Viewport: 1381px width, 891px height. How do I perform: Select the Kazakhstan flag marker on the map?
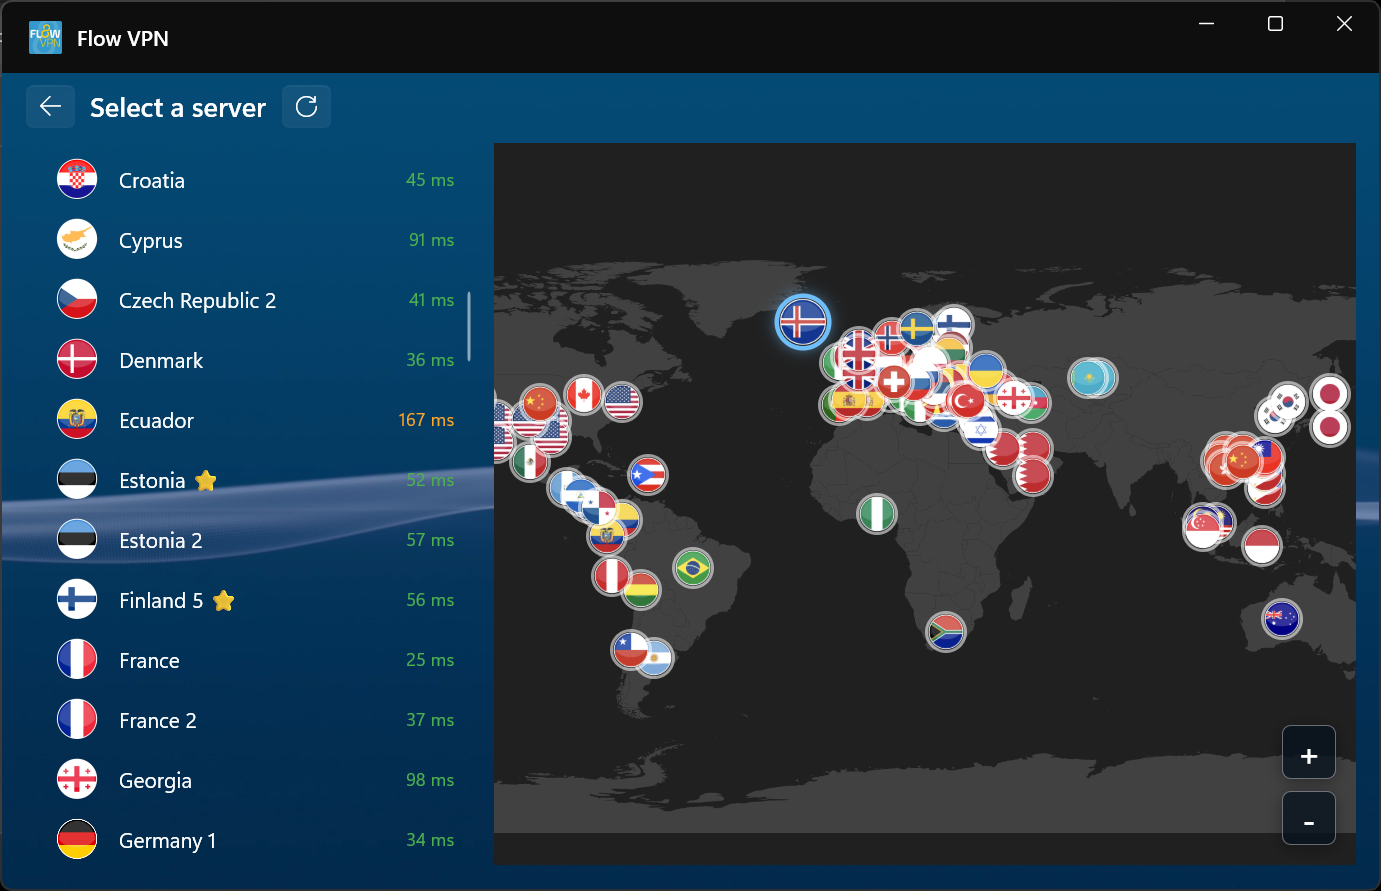(x=1088, y=378)
